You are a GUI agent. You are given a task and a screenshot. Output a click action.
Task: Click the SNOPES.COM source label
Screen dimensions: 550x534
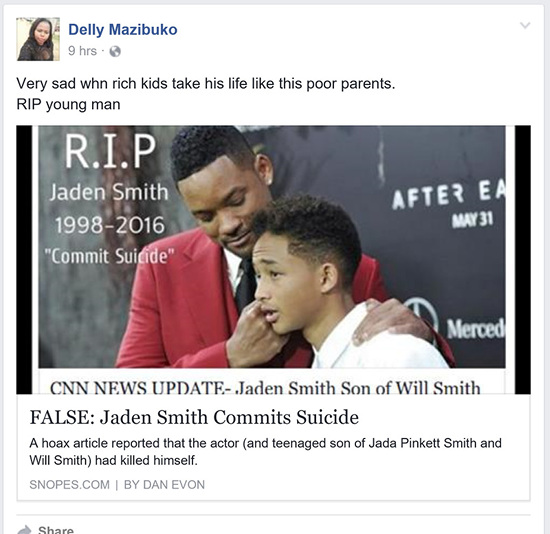(x=69, y=485)
